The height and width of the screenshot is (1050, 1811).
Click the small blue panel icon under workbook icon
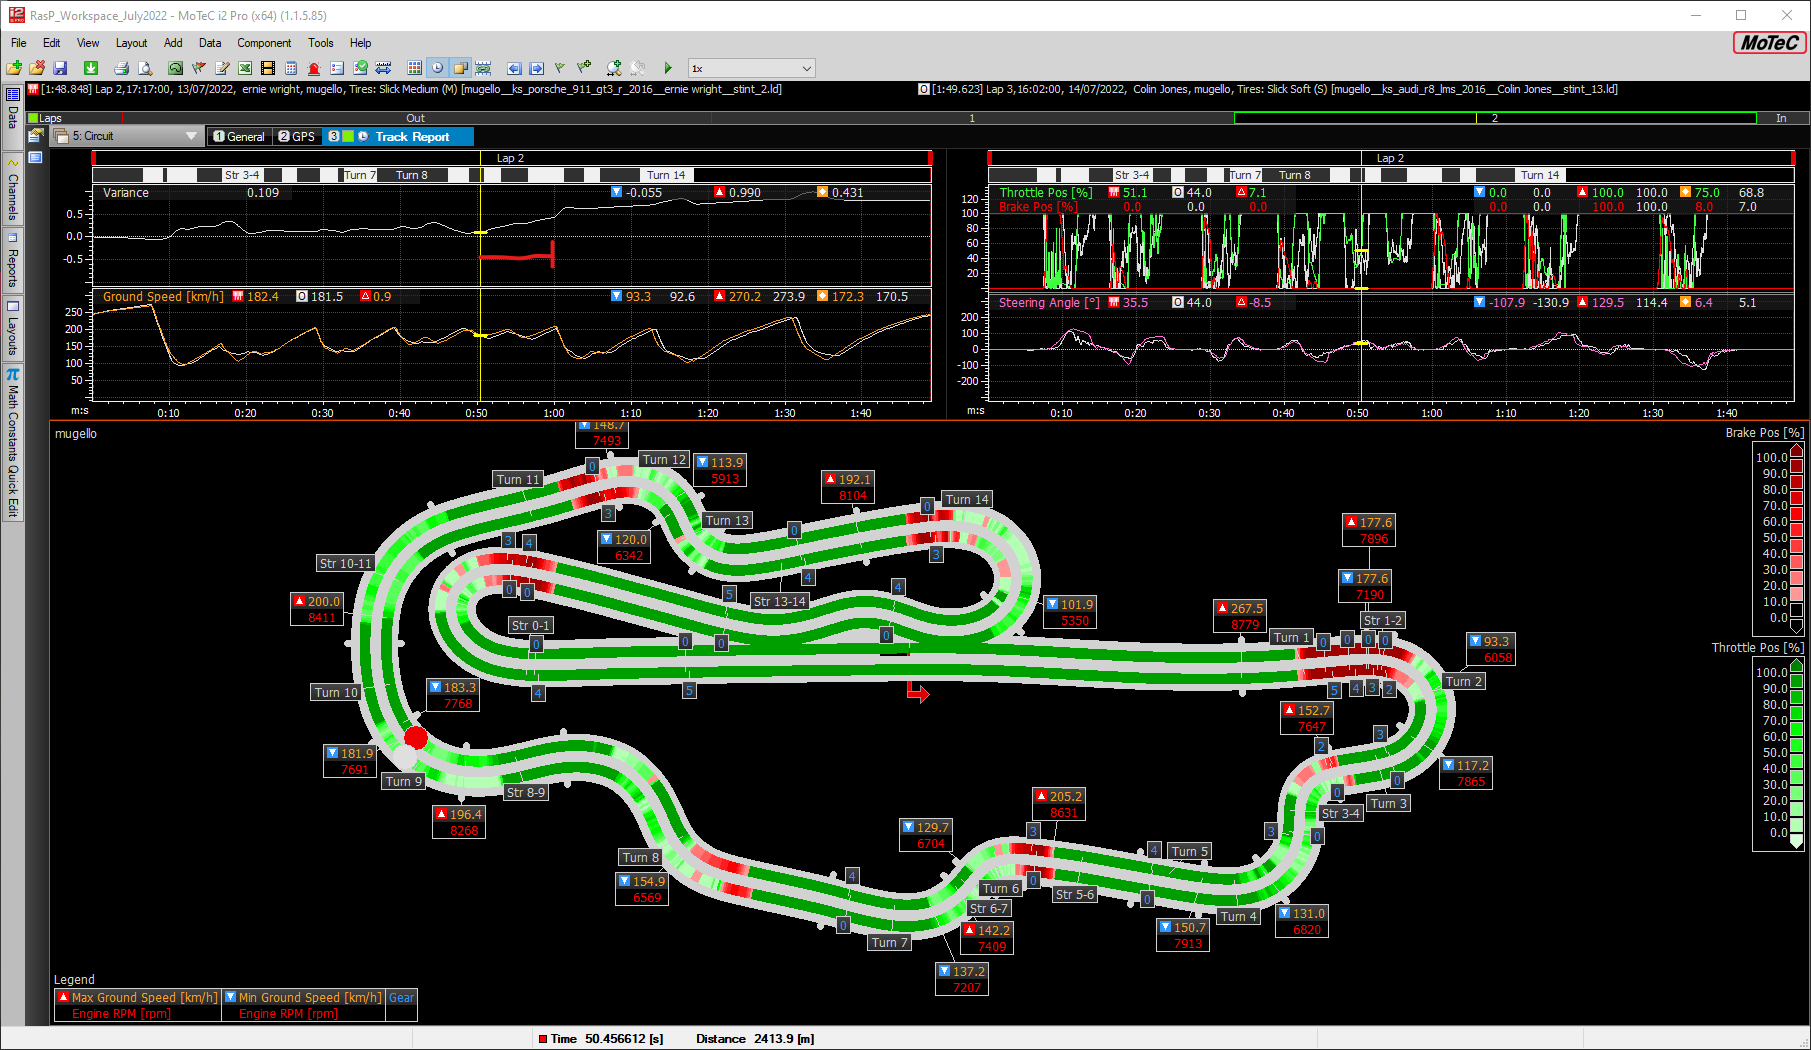[x=35, y=158]
